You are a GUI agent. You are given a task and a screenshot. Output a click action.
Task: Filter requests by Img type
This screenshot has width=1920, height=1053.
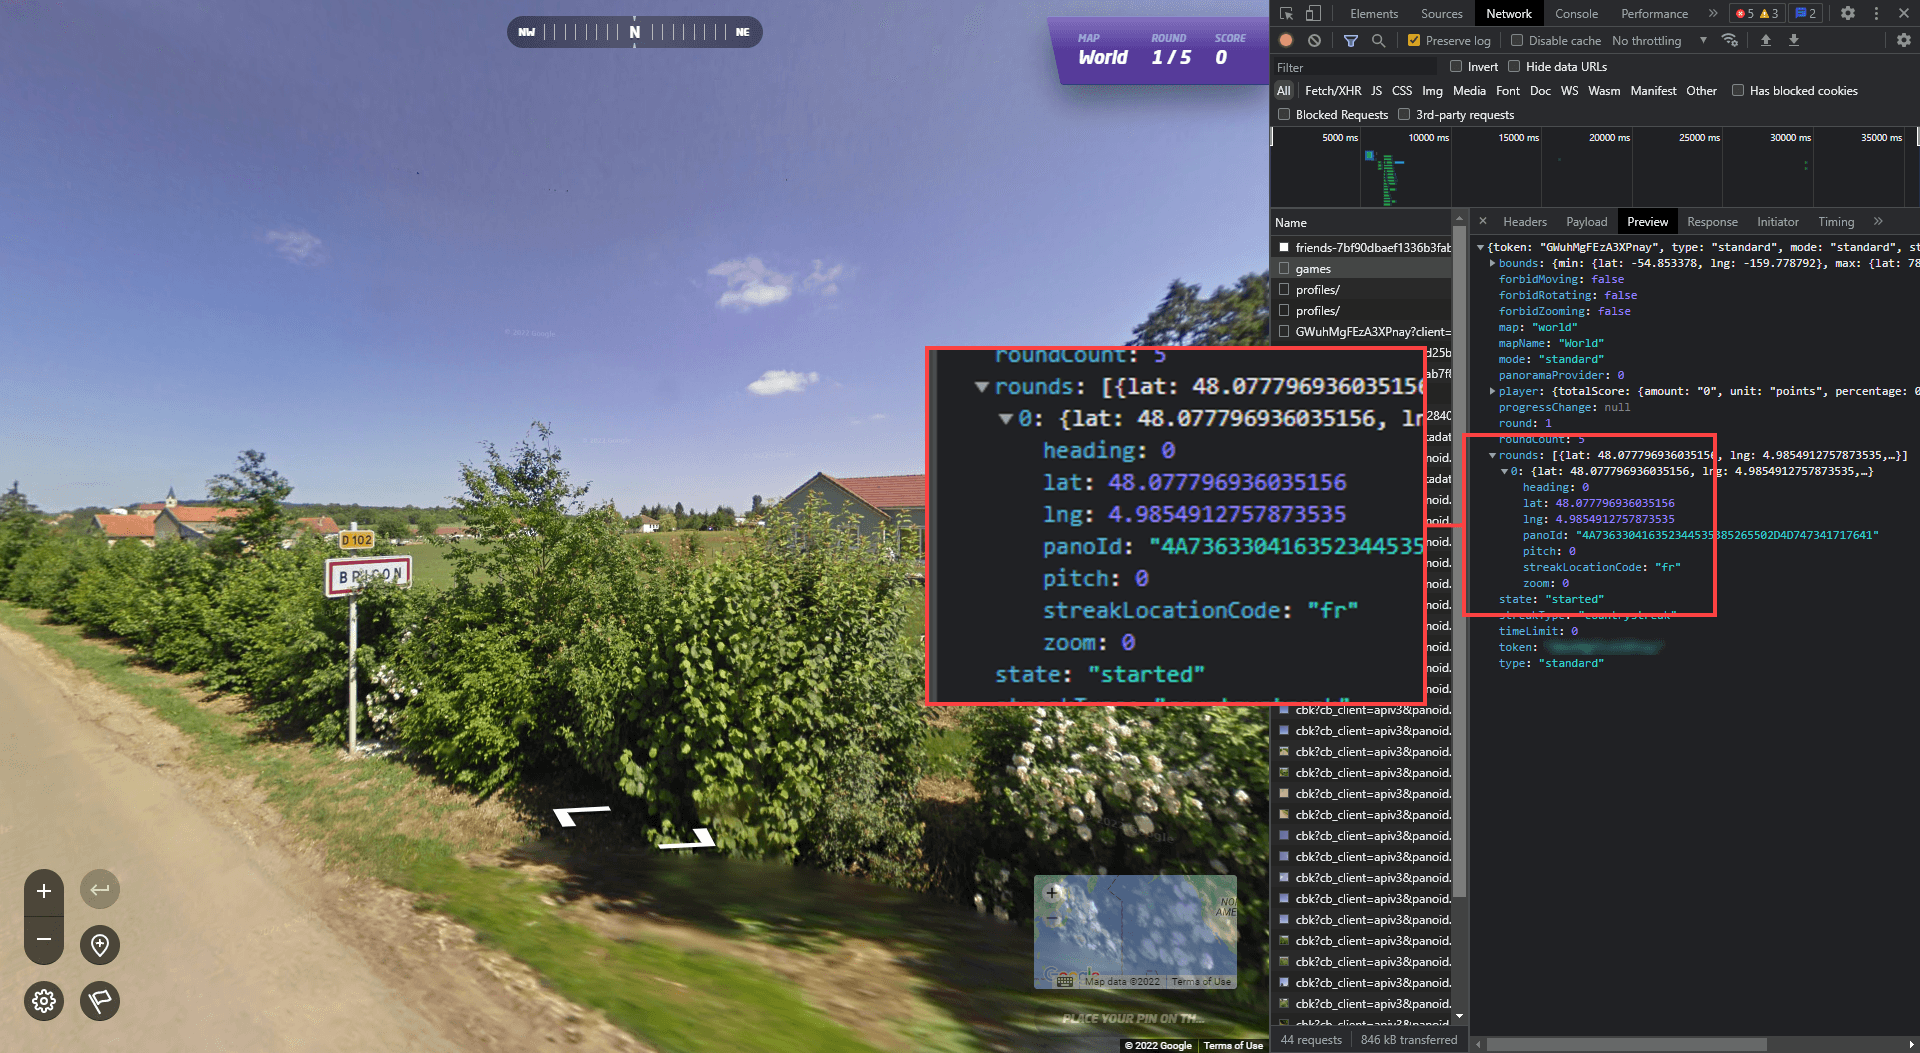1432,91
